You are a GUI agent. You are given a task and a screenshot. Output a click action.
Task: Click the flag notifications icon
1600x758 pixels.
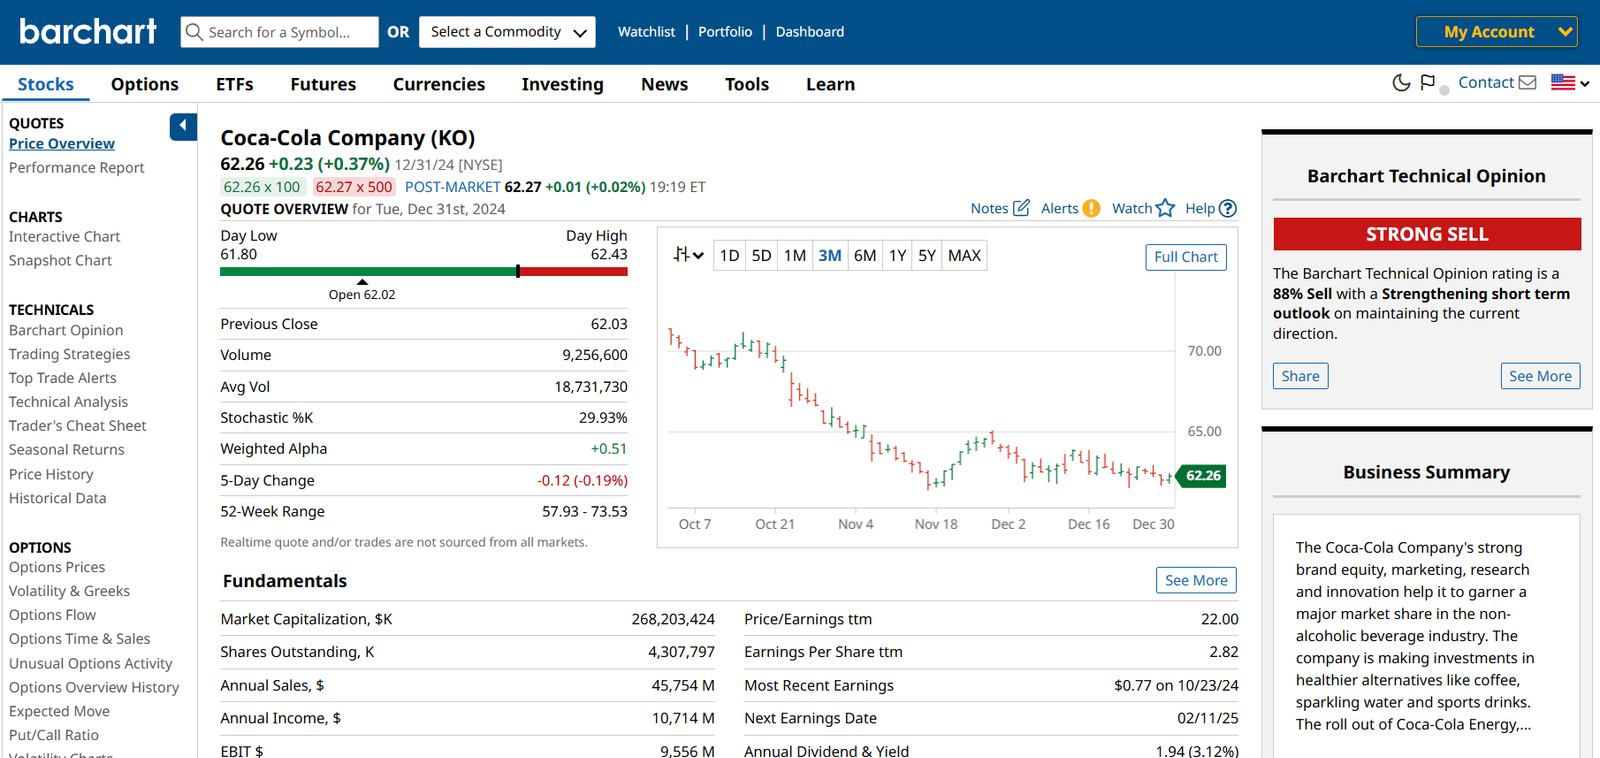click(1428, 83)
